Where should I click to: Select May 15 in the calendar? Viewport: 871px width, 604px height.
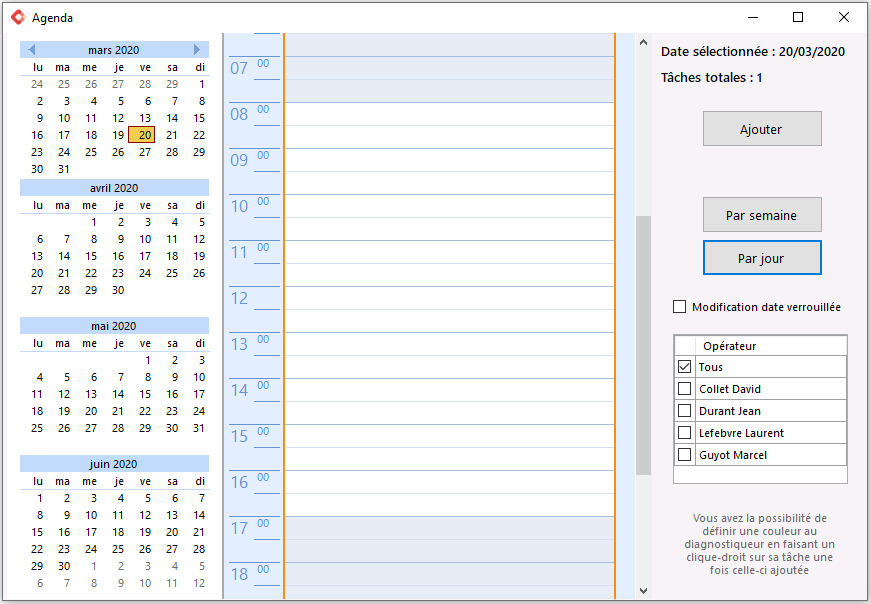[x=145, y=394]
